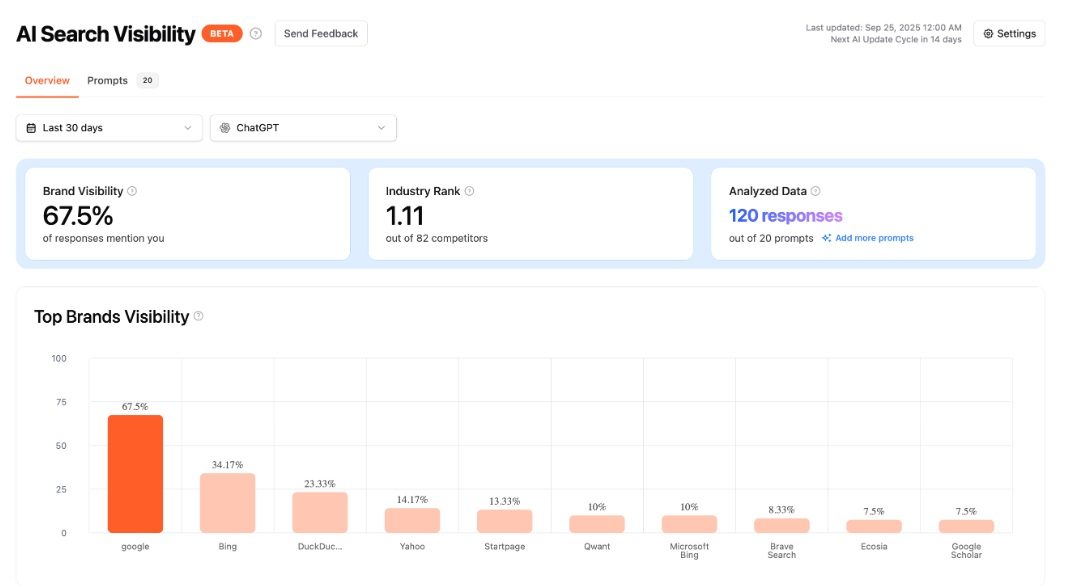Click the info icon beside Analyzed Data
Image resolution: width=1075 pixels, height=586 pixels.
pyautogui.click(x=815, y=191)
